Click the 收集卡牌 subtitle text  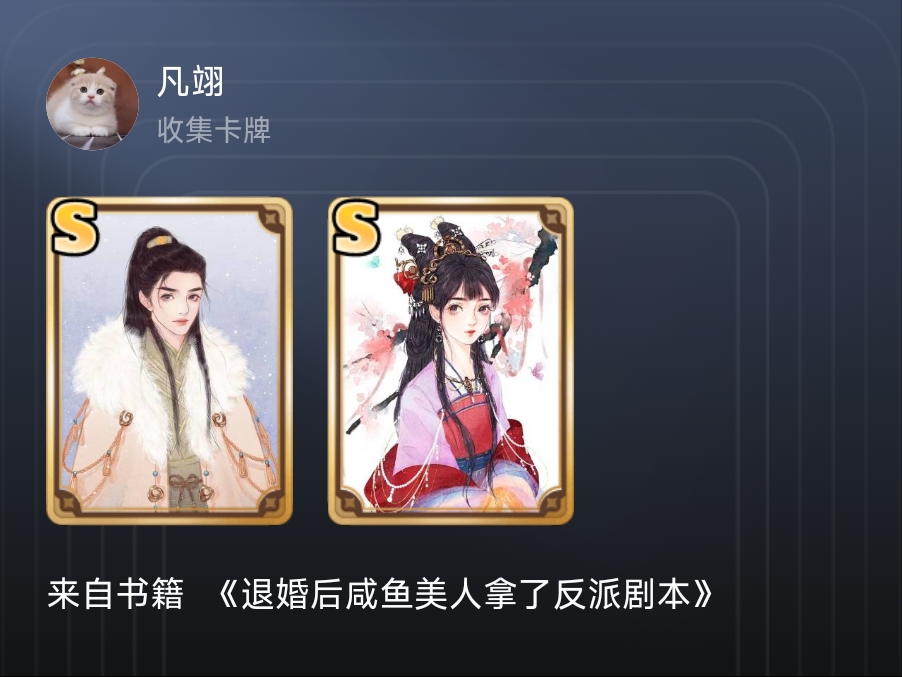coord(214,130)
